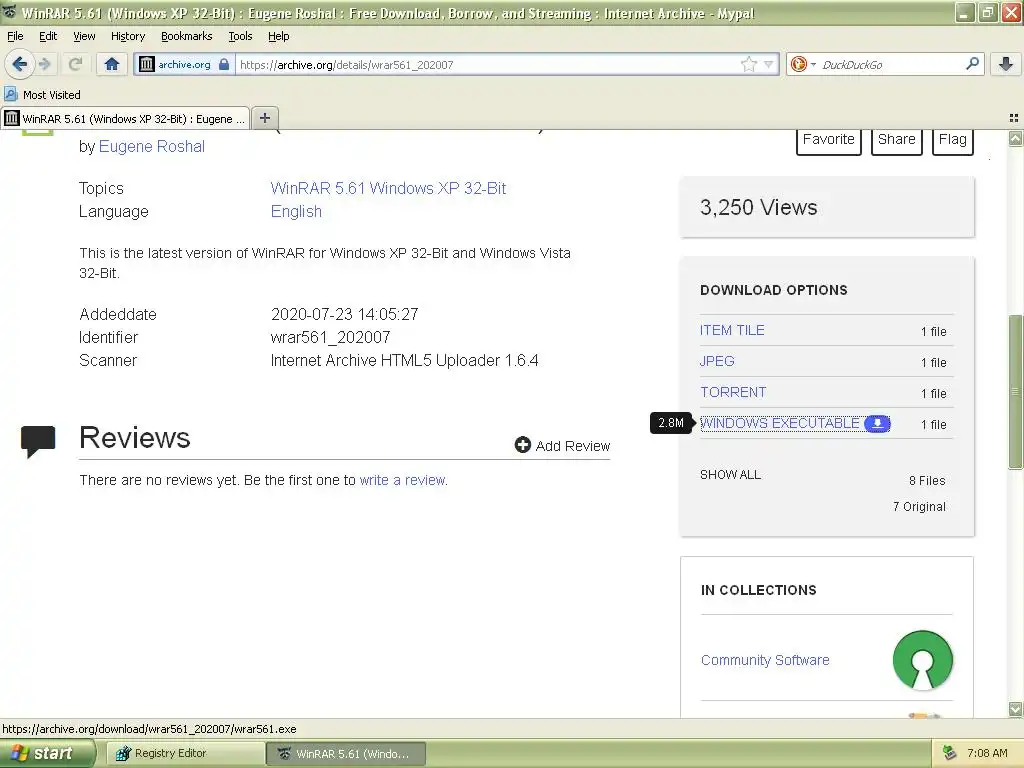The image size is (1024, 768).
Task: Click the 7 Original text
Action: click(919, 507)
